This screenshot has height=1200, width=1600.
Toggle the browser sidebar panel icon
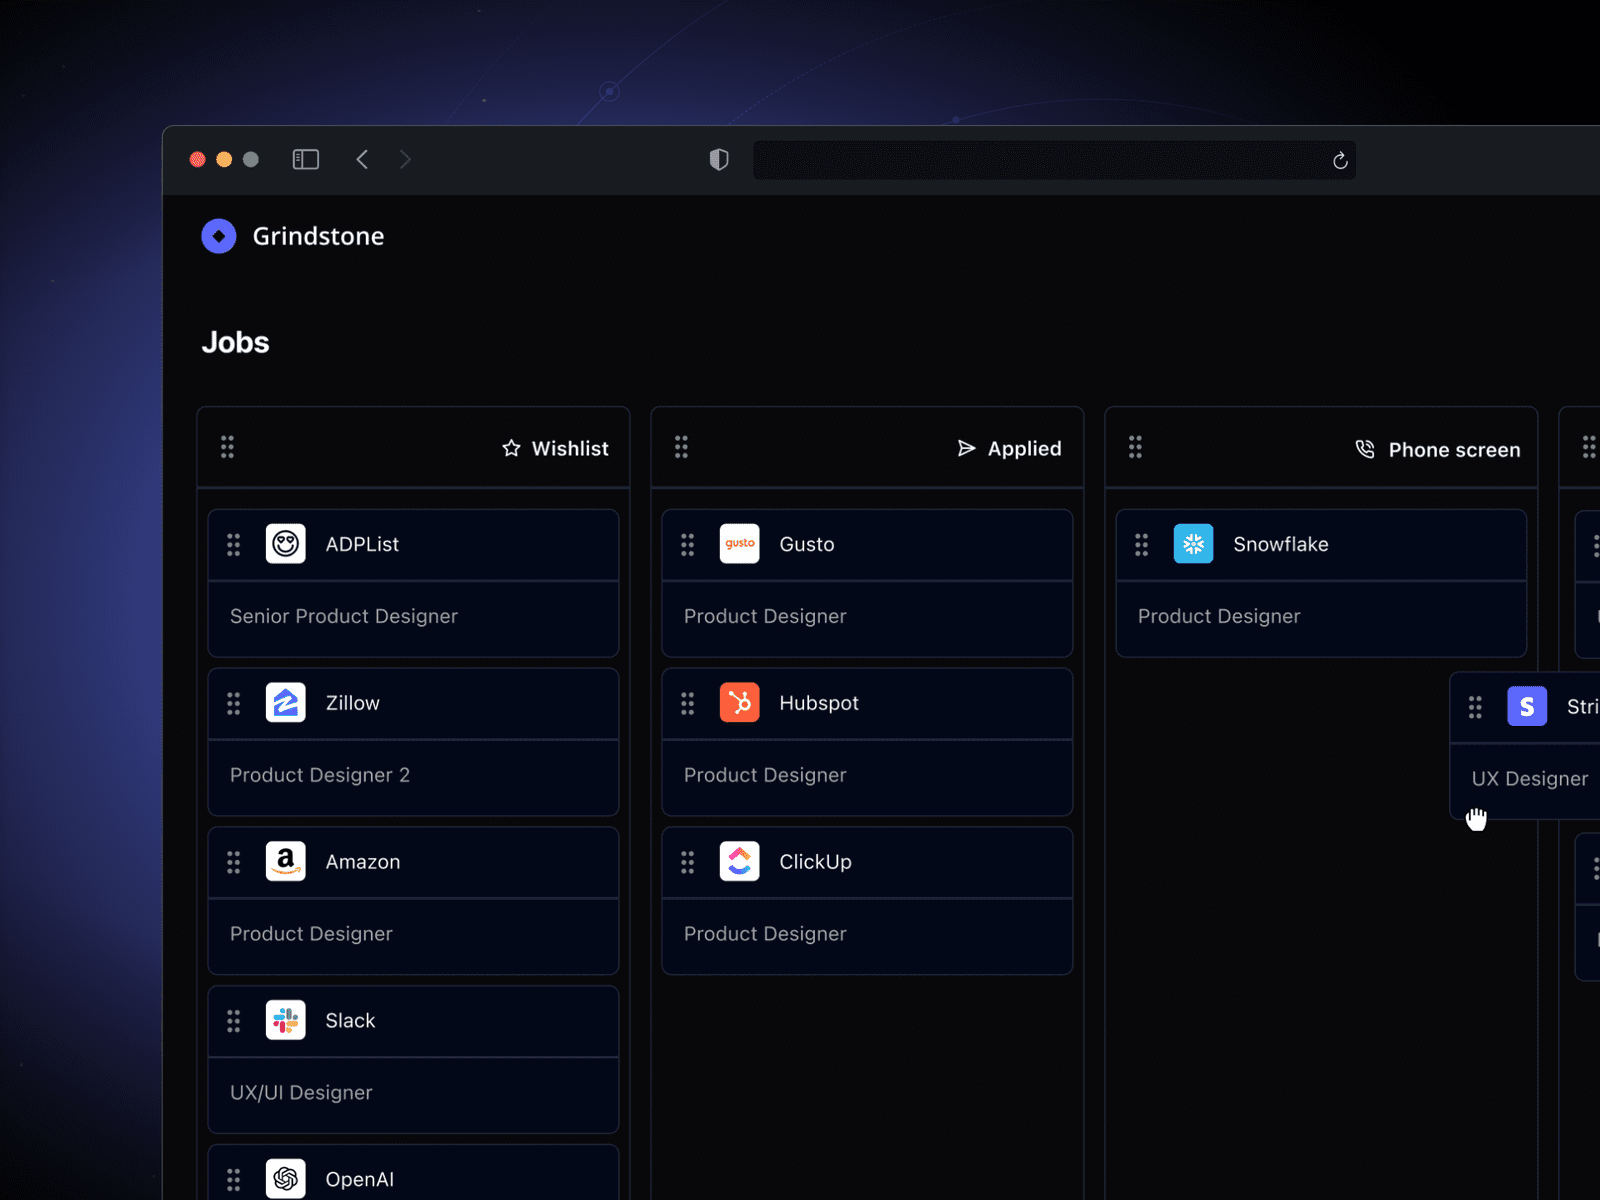306,160
